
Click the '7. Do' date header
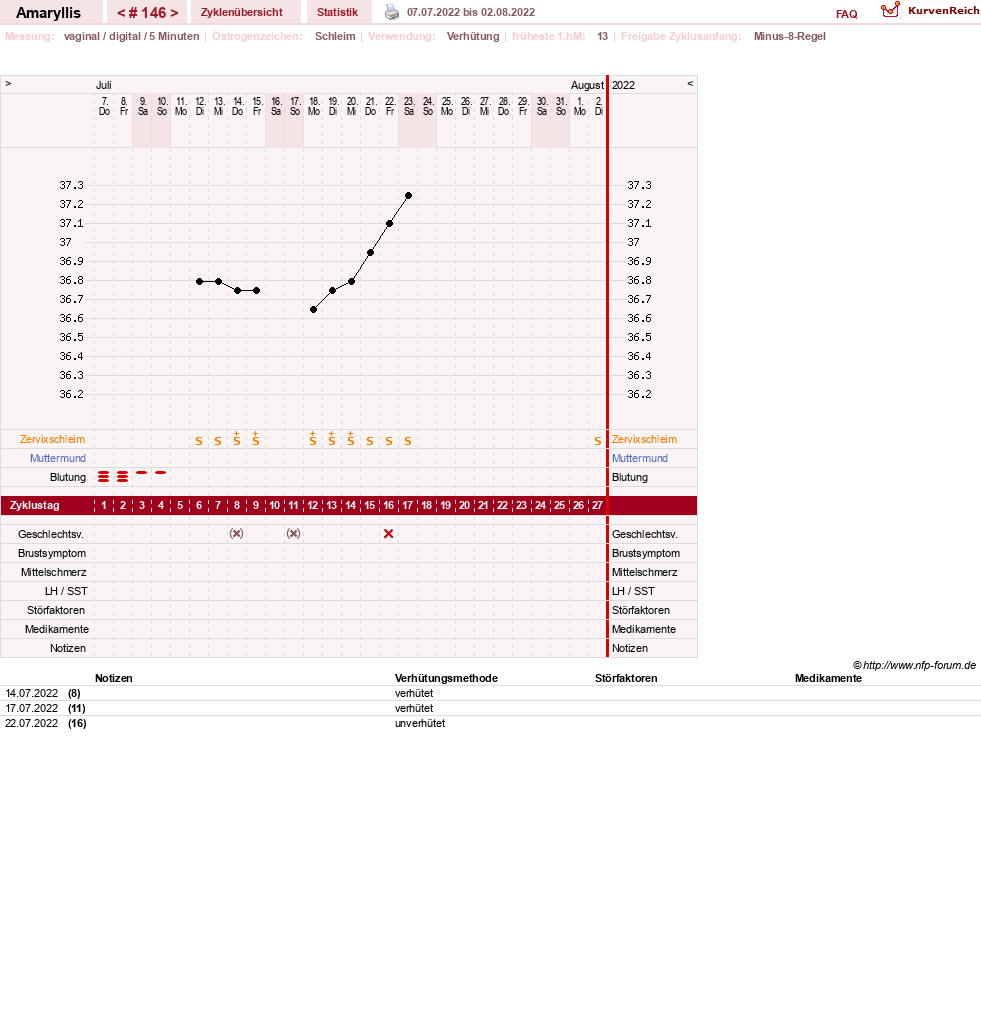tap(104, 106)
